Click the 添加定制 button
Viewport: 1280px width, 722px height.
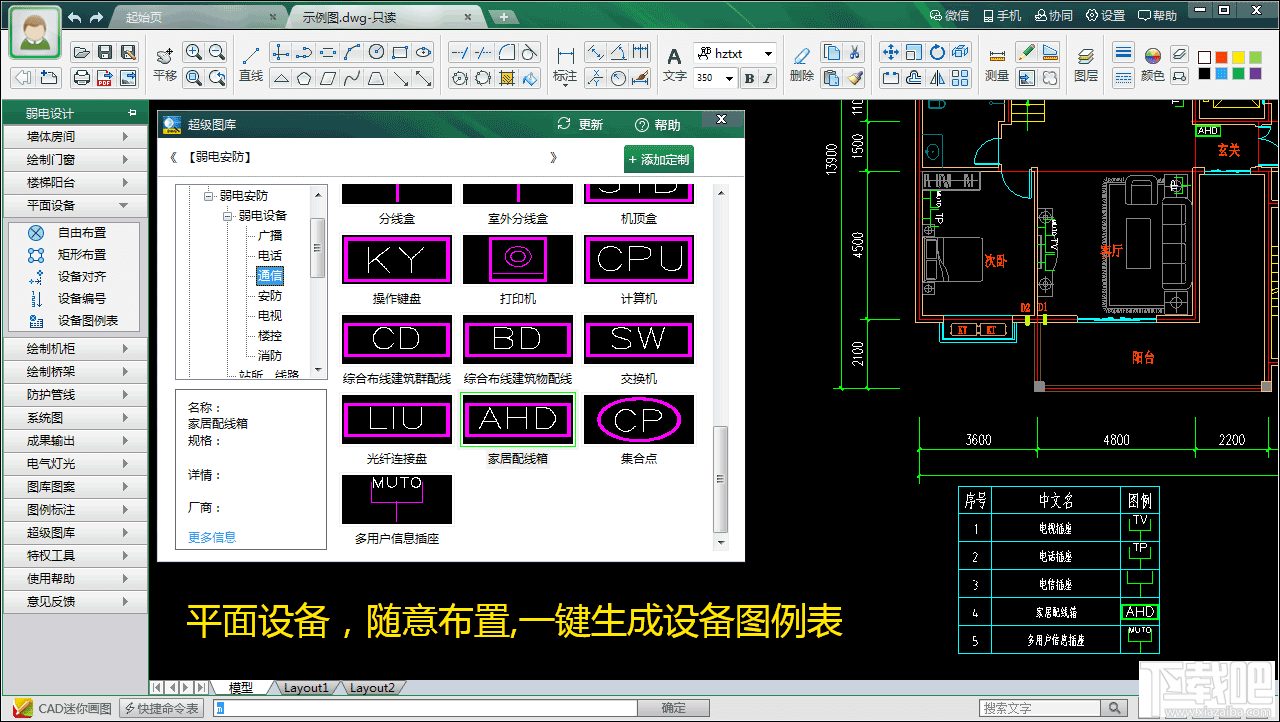tap(659, 159)
